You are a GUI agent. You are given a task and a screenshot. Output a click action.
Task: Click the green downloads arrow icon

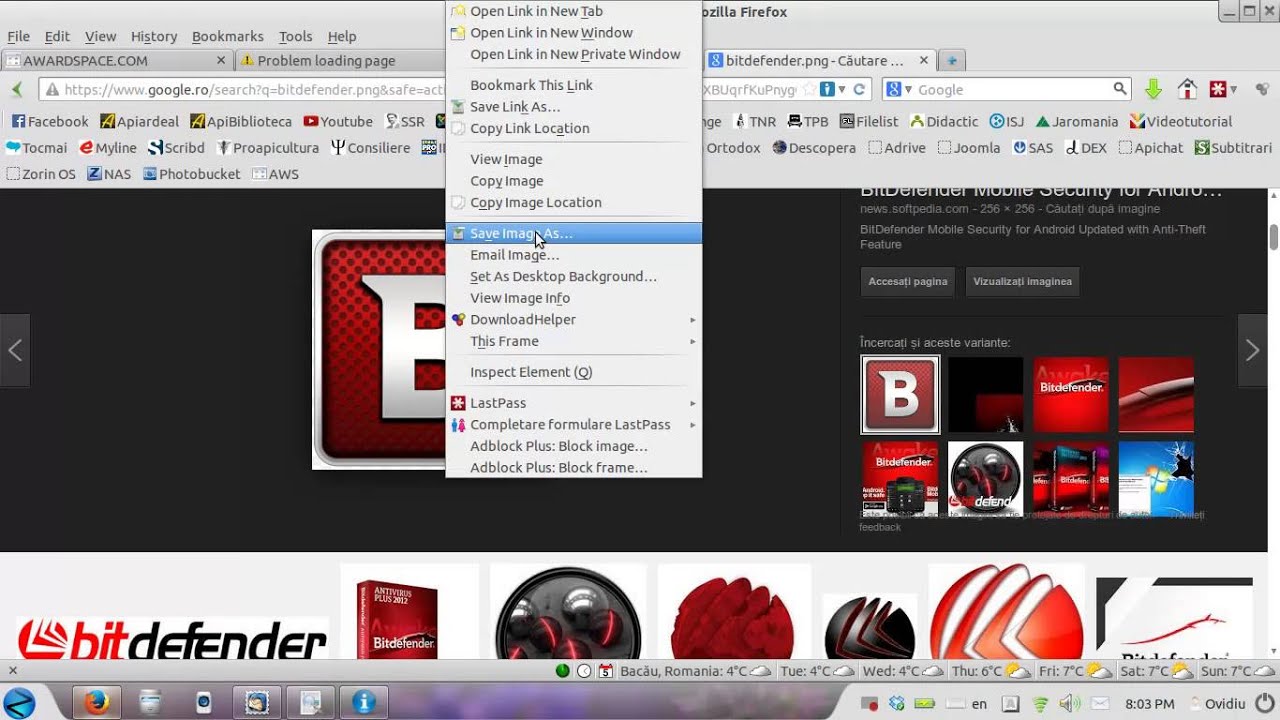(1153, 89)
